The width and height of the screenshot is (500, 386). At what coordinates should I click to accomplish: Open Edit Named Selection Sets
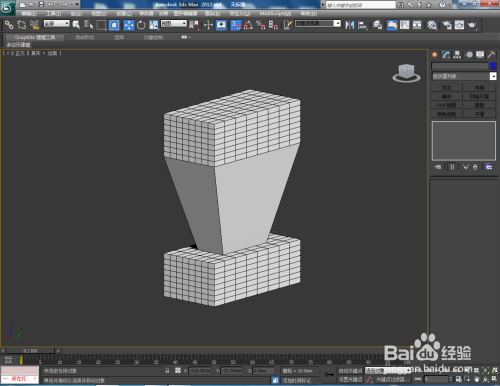[x=288, y=25]
